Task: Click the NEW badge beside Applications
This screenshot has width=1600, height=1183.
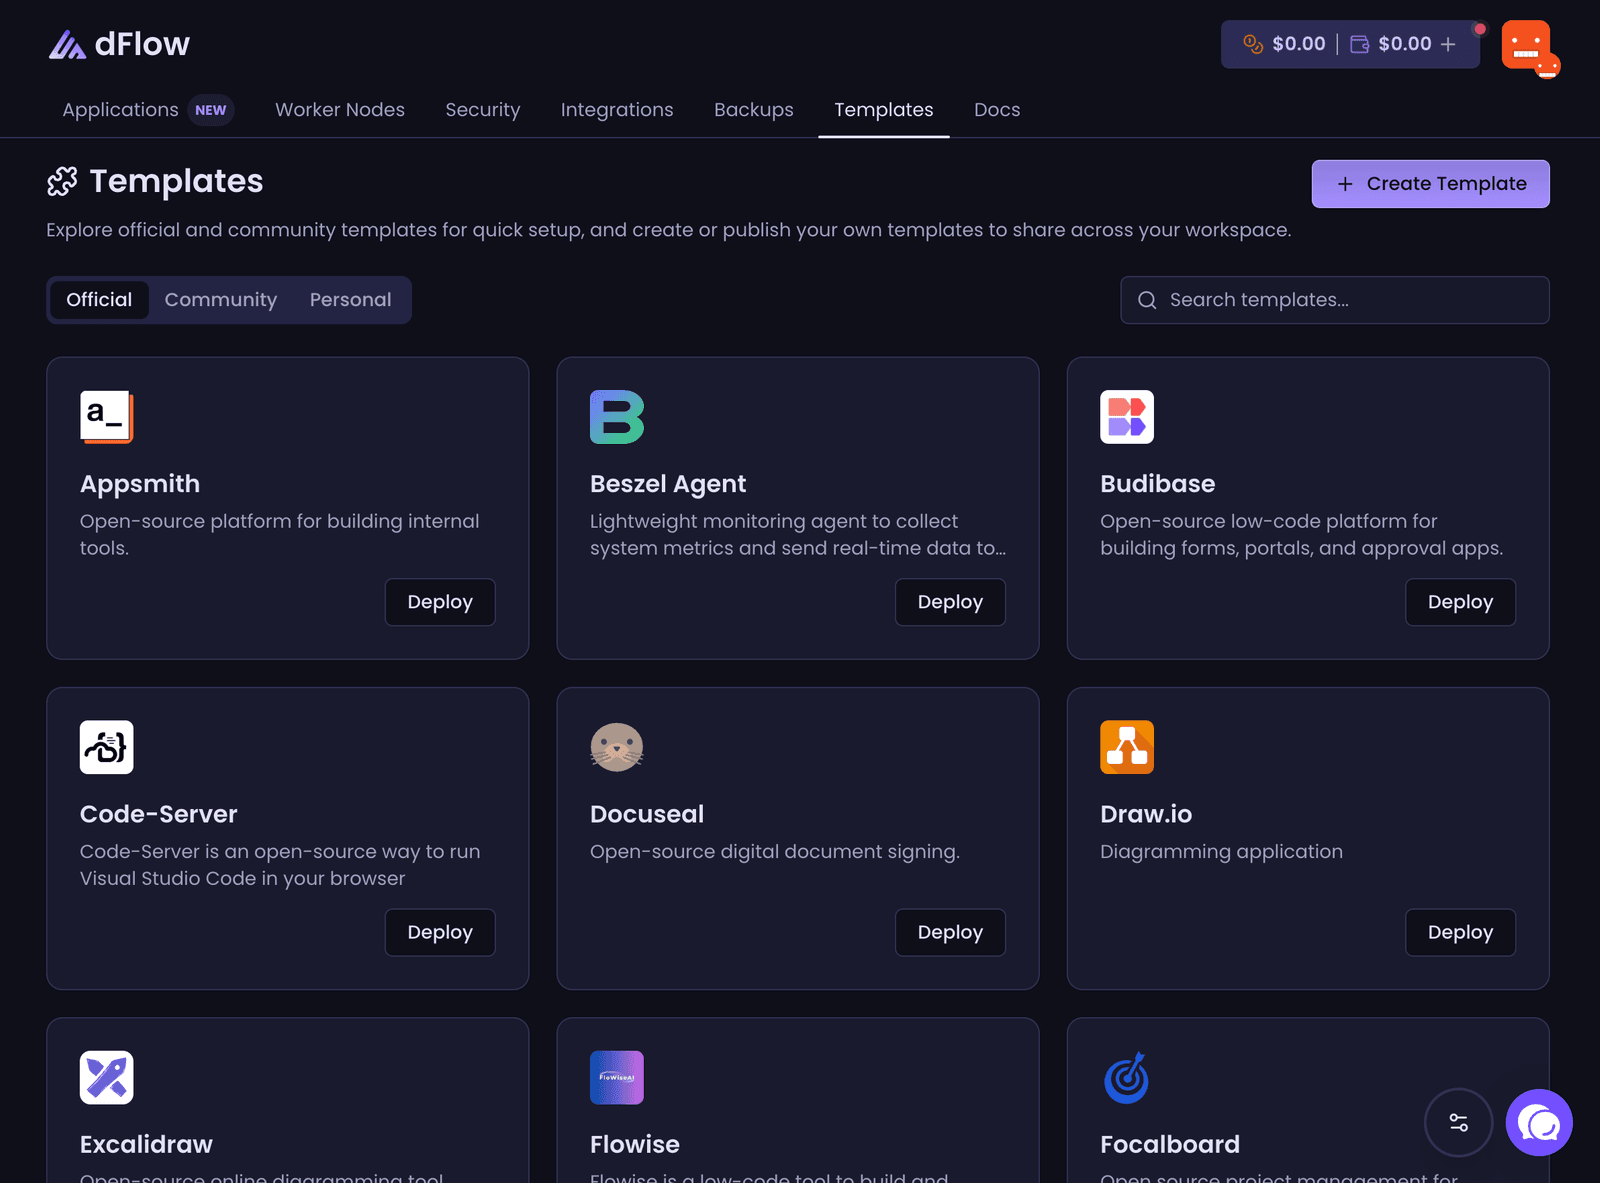Action: tap(211, 110)
